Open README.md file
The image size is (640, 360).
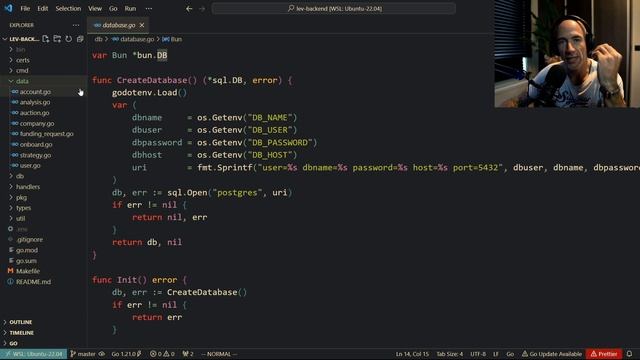[x=33, y=282]
